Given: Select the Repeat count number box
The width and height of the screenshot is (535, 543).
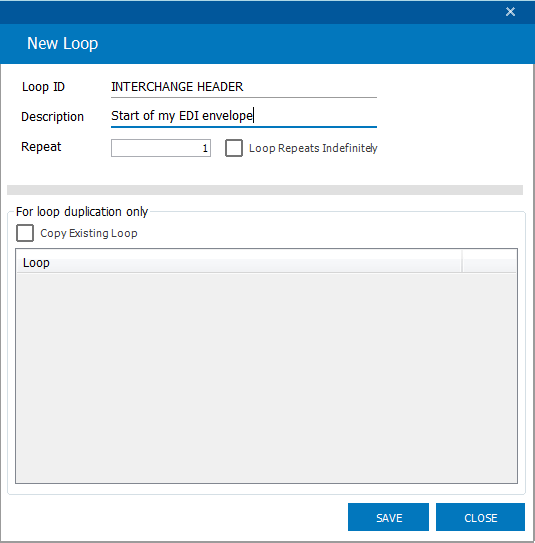Looking at the screenshot, I should 161,148.
